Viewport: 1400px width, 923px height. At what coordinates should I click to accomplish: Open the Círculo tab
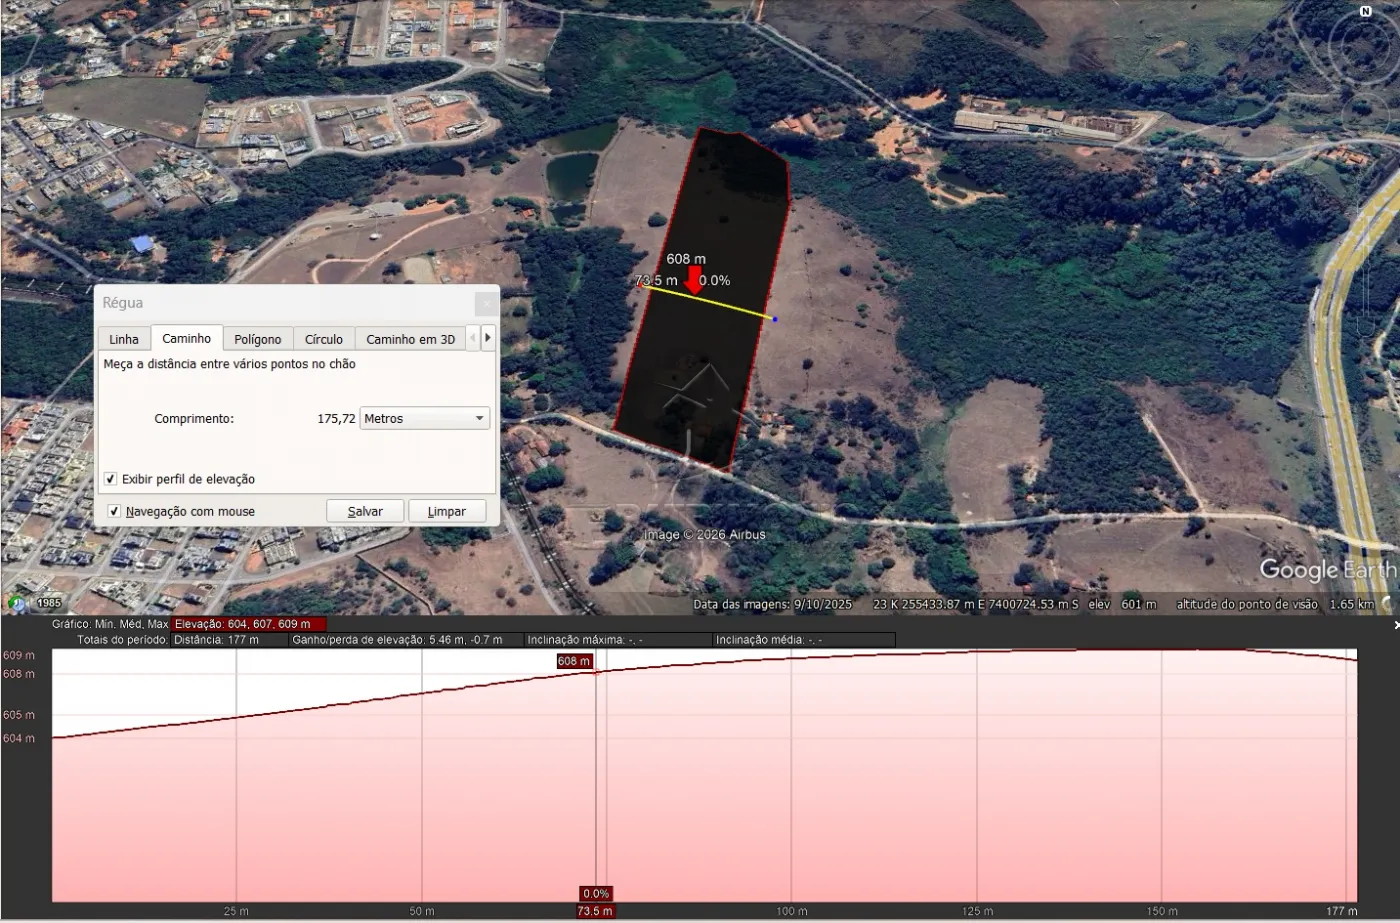tap(324, 339)
